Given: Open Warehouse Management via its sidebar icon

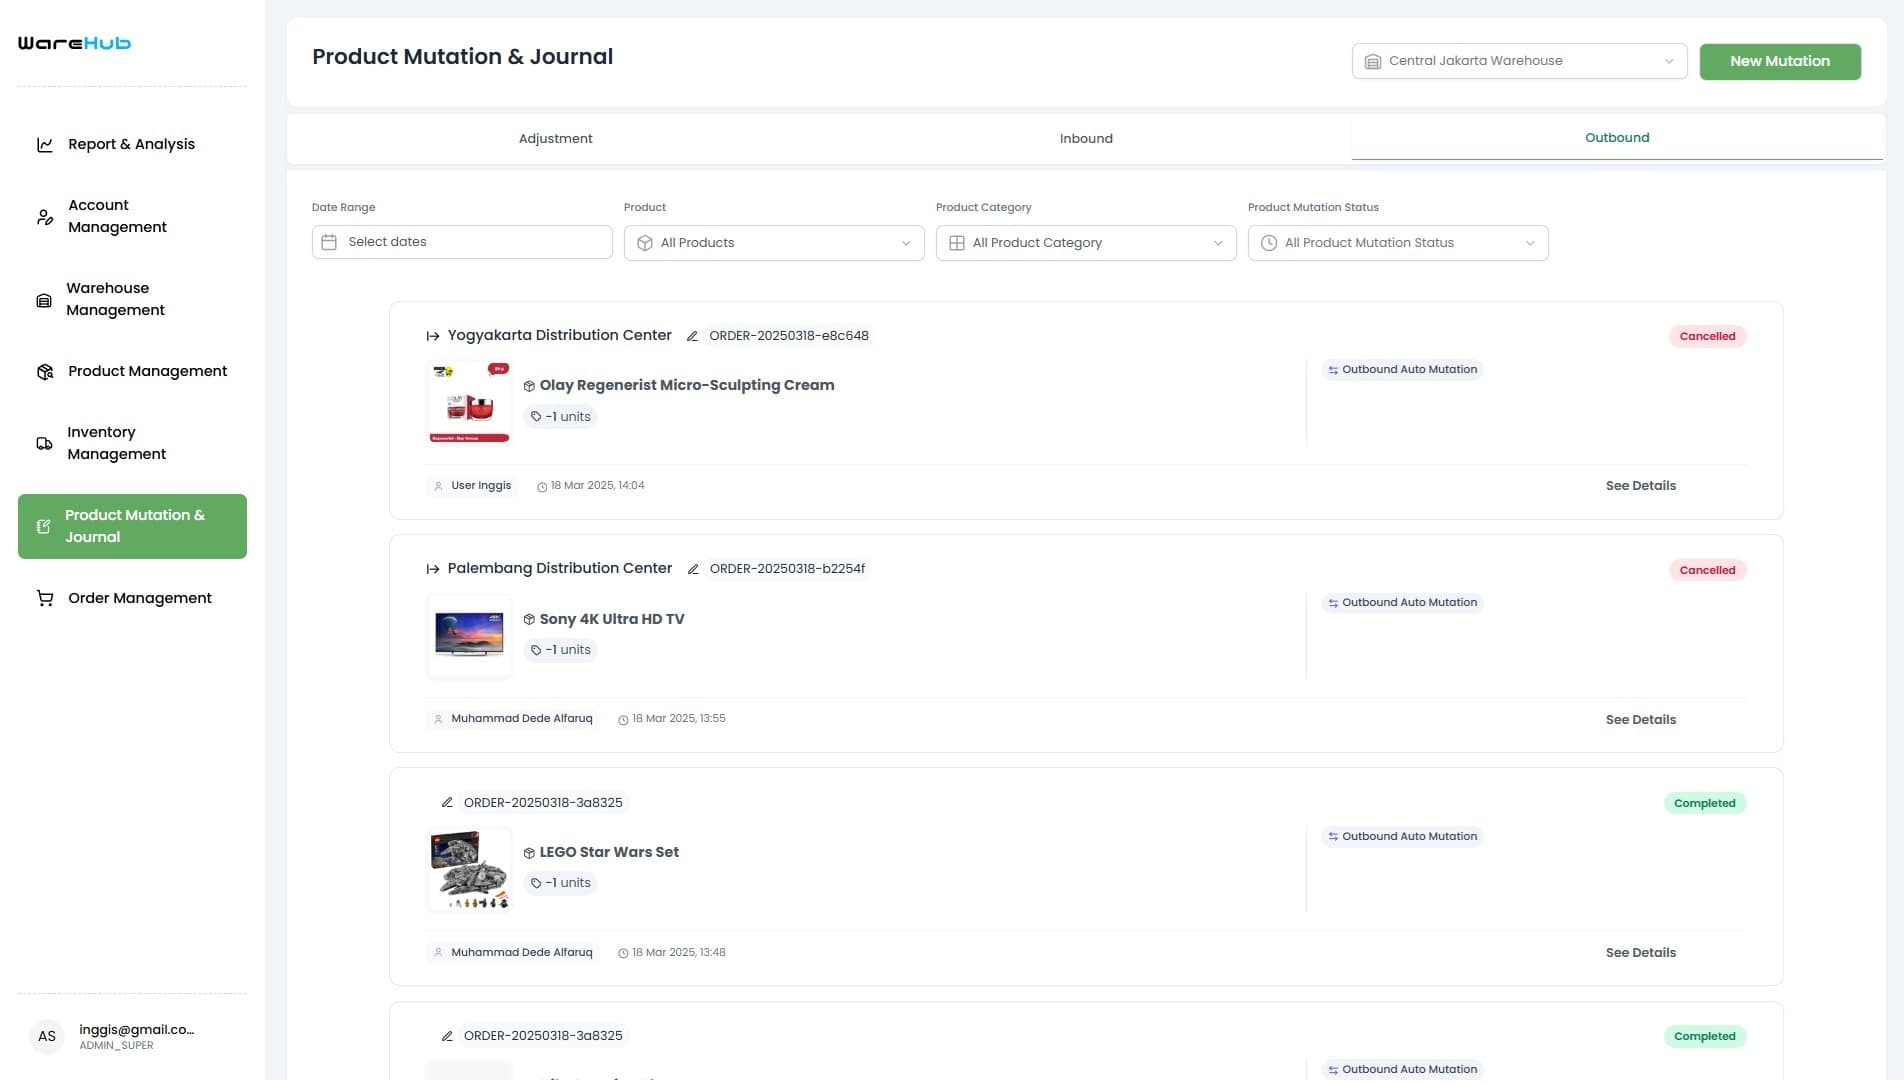Looking at the screenshot, I should pos(44,299).
